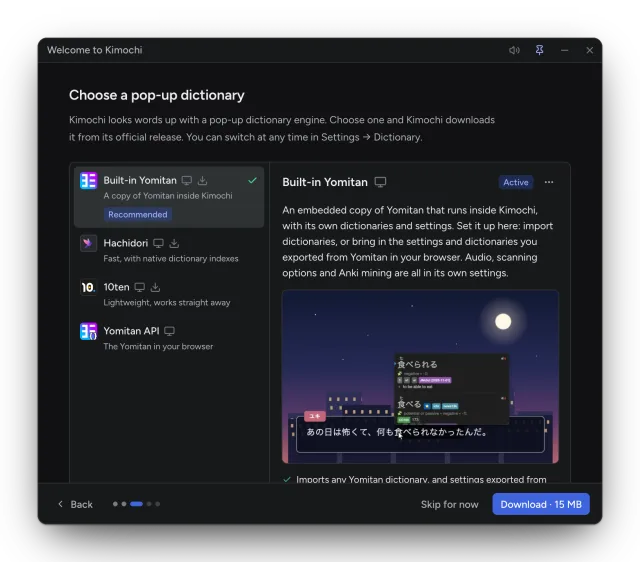This screenshot has width=640, height=562.
Task: Select the Built-in Yomitan logo icon
Action: [x=88, y=180]
